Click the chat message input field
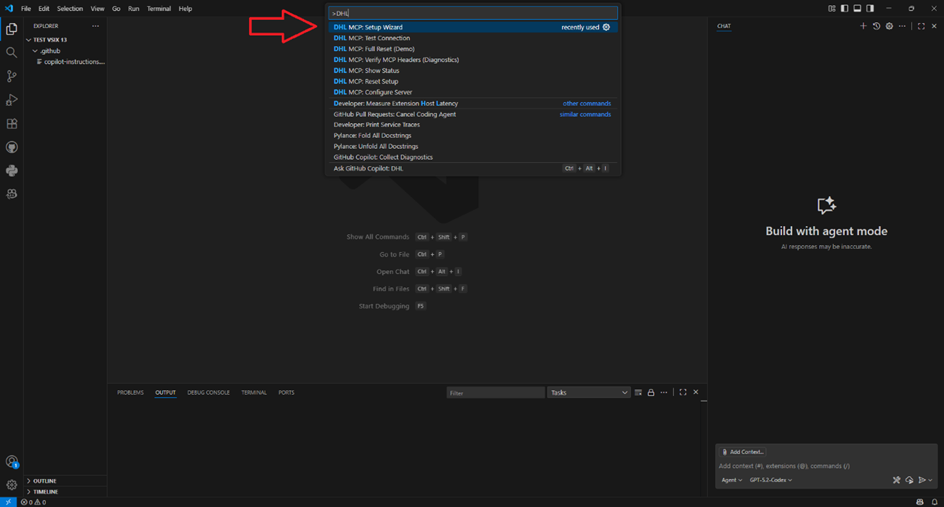Viewport: 944px width, 507px height. click(x=826, y=466)
